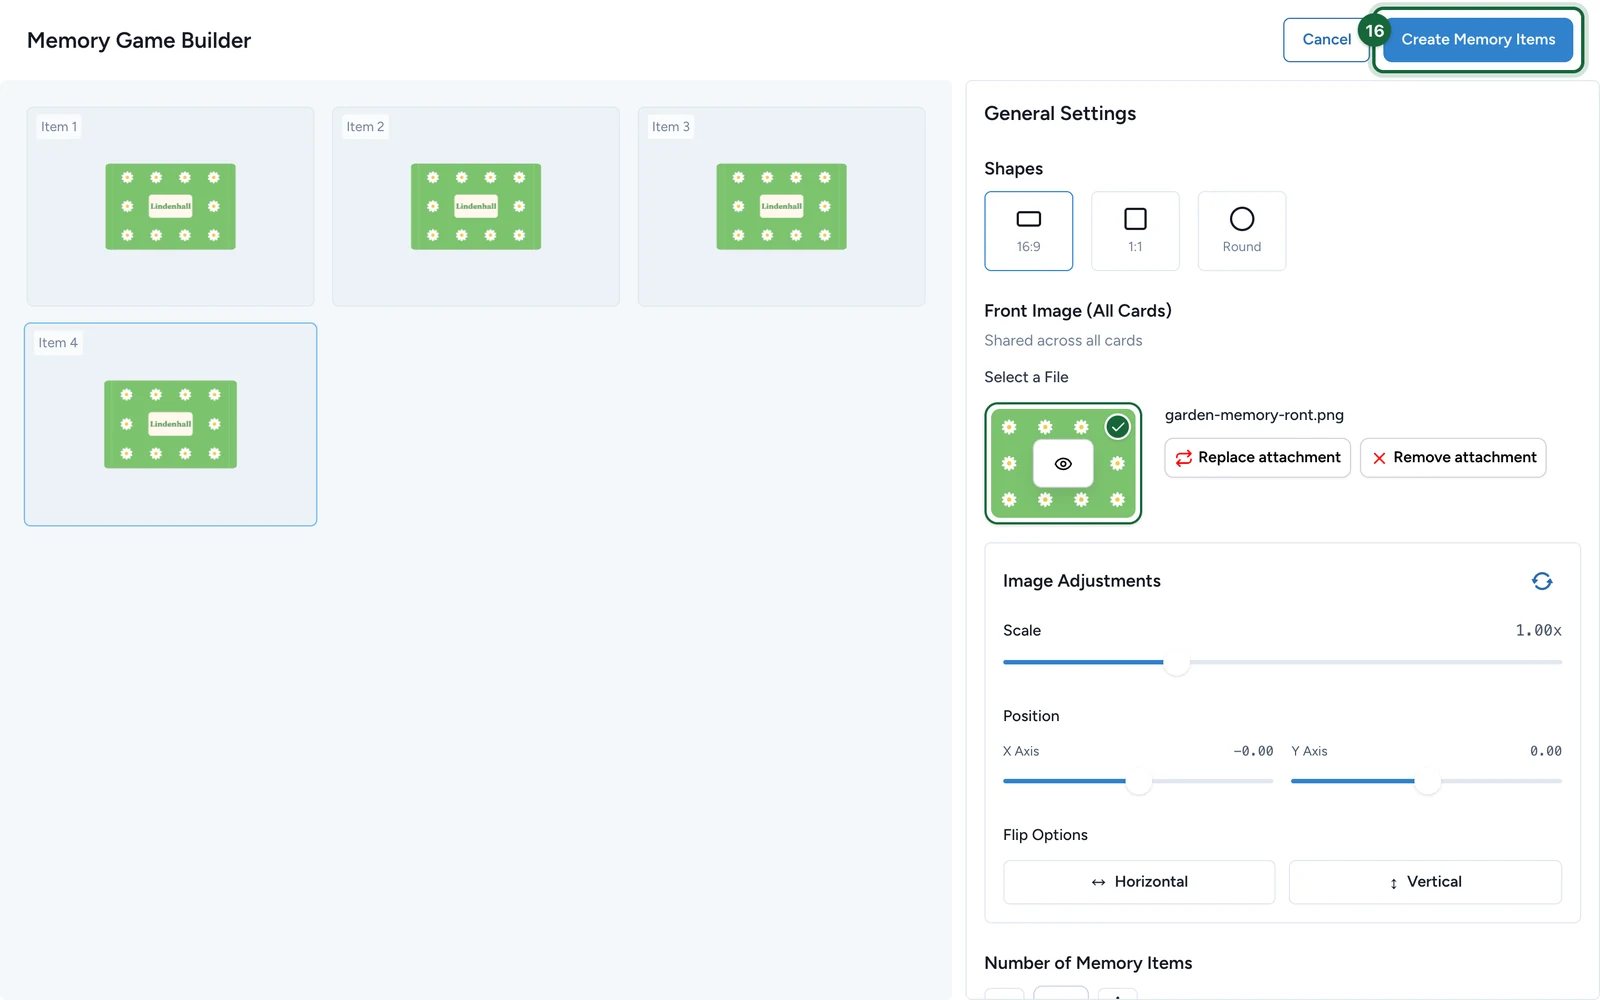This screenshot has width=1600, height=1000.
Task: Click the Scale value 1.00x
Action: point(1538,630)
